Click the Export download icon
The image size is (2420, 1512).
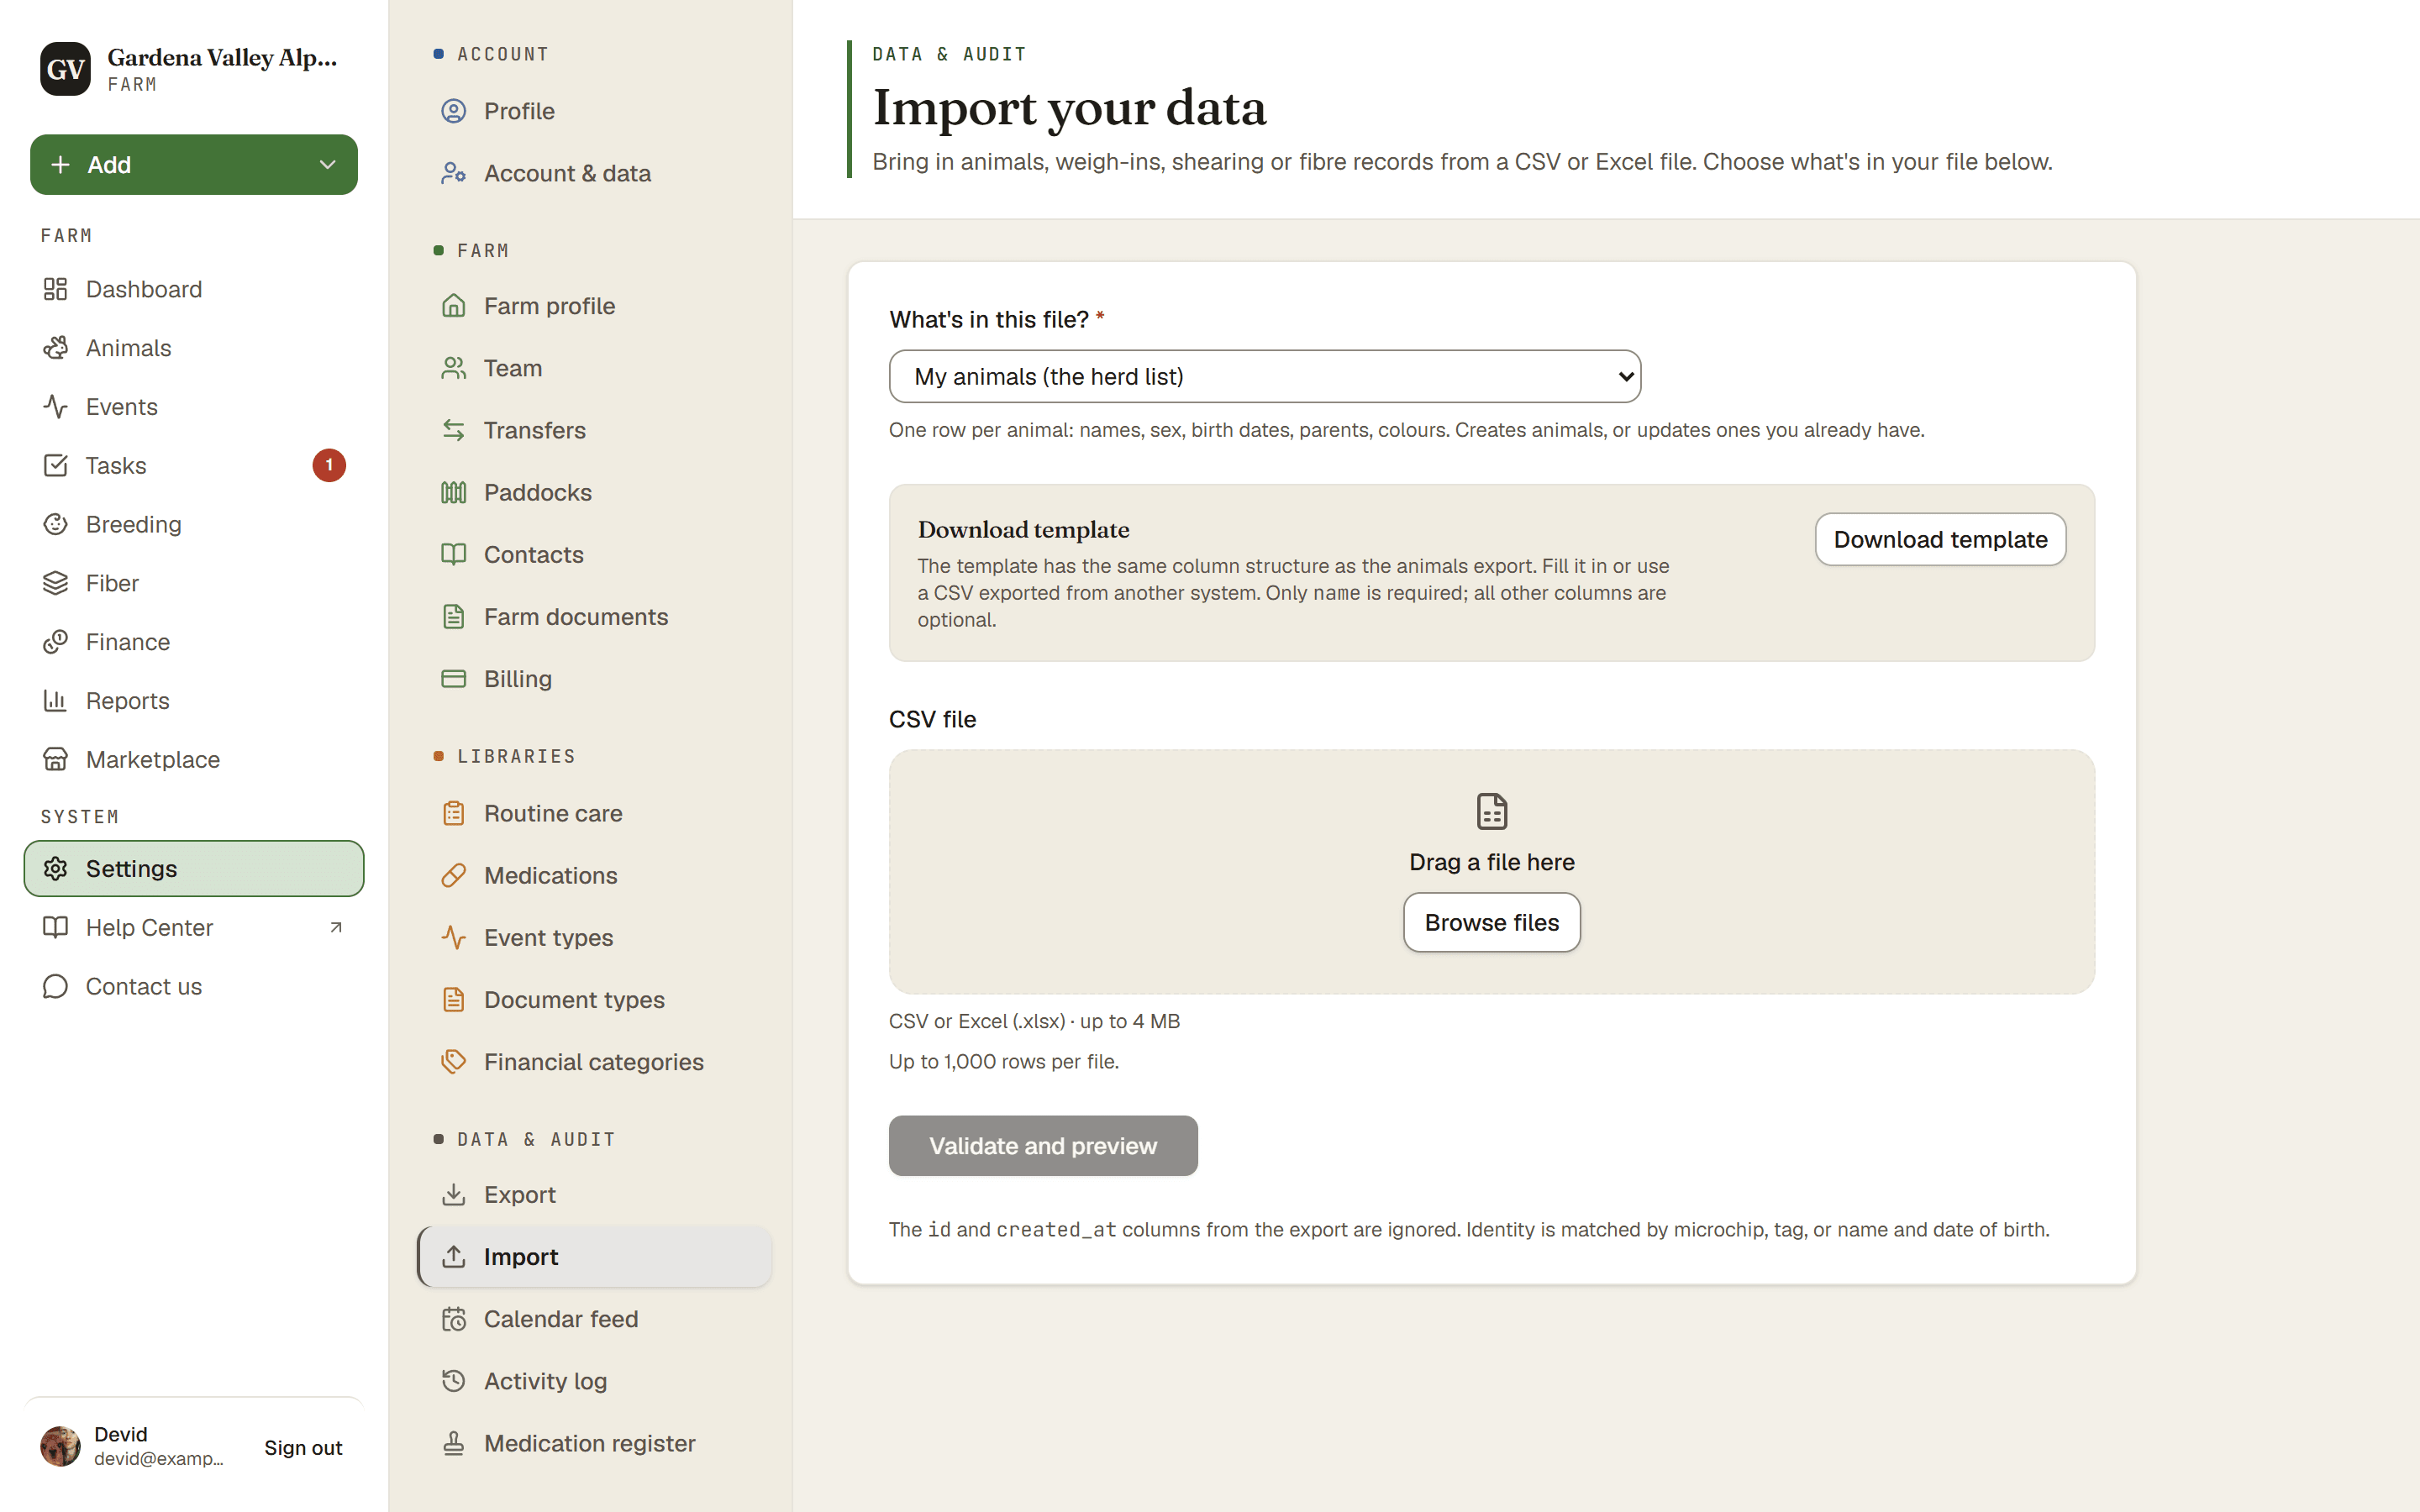coord(454,1195)
